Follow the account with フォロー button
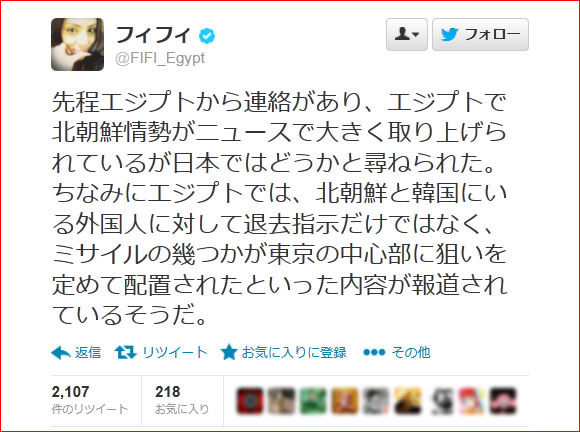Screen dimensions: 580x432 coord(480,34)
